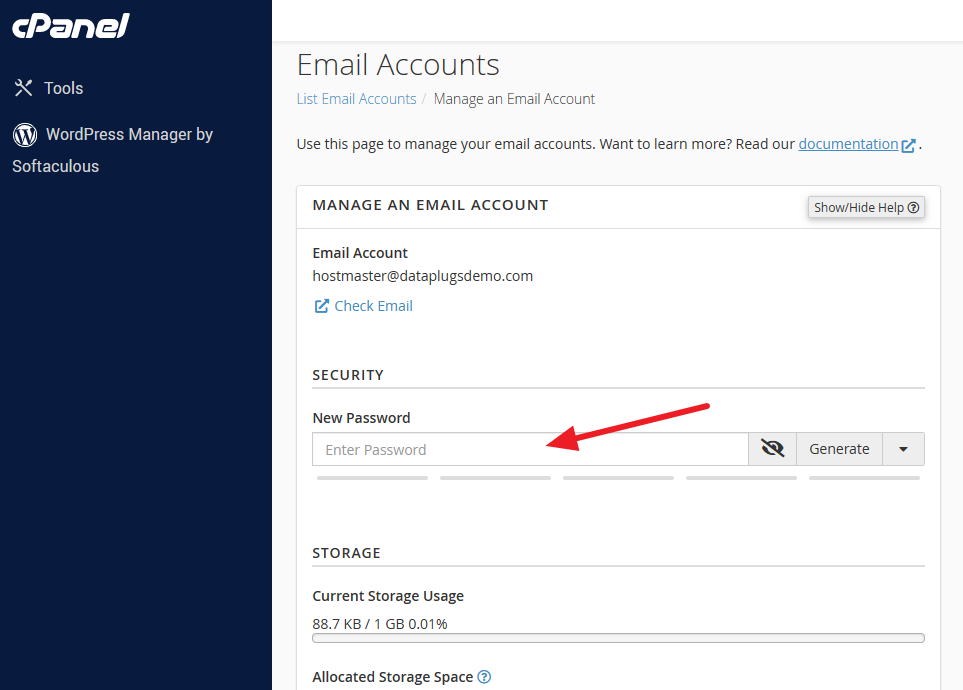This screenshot has width=963, height=690.
Task: Click the external-link icon after documentation
Action: 908,144
